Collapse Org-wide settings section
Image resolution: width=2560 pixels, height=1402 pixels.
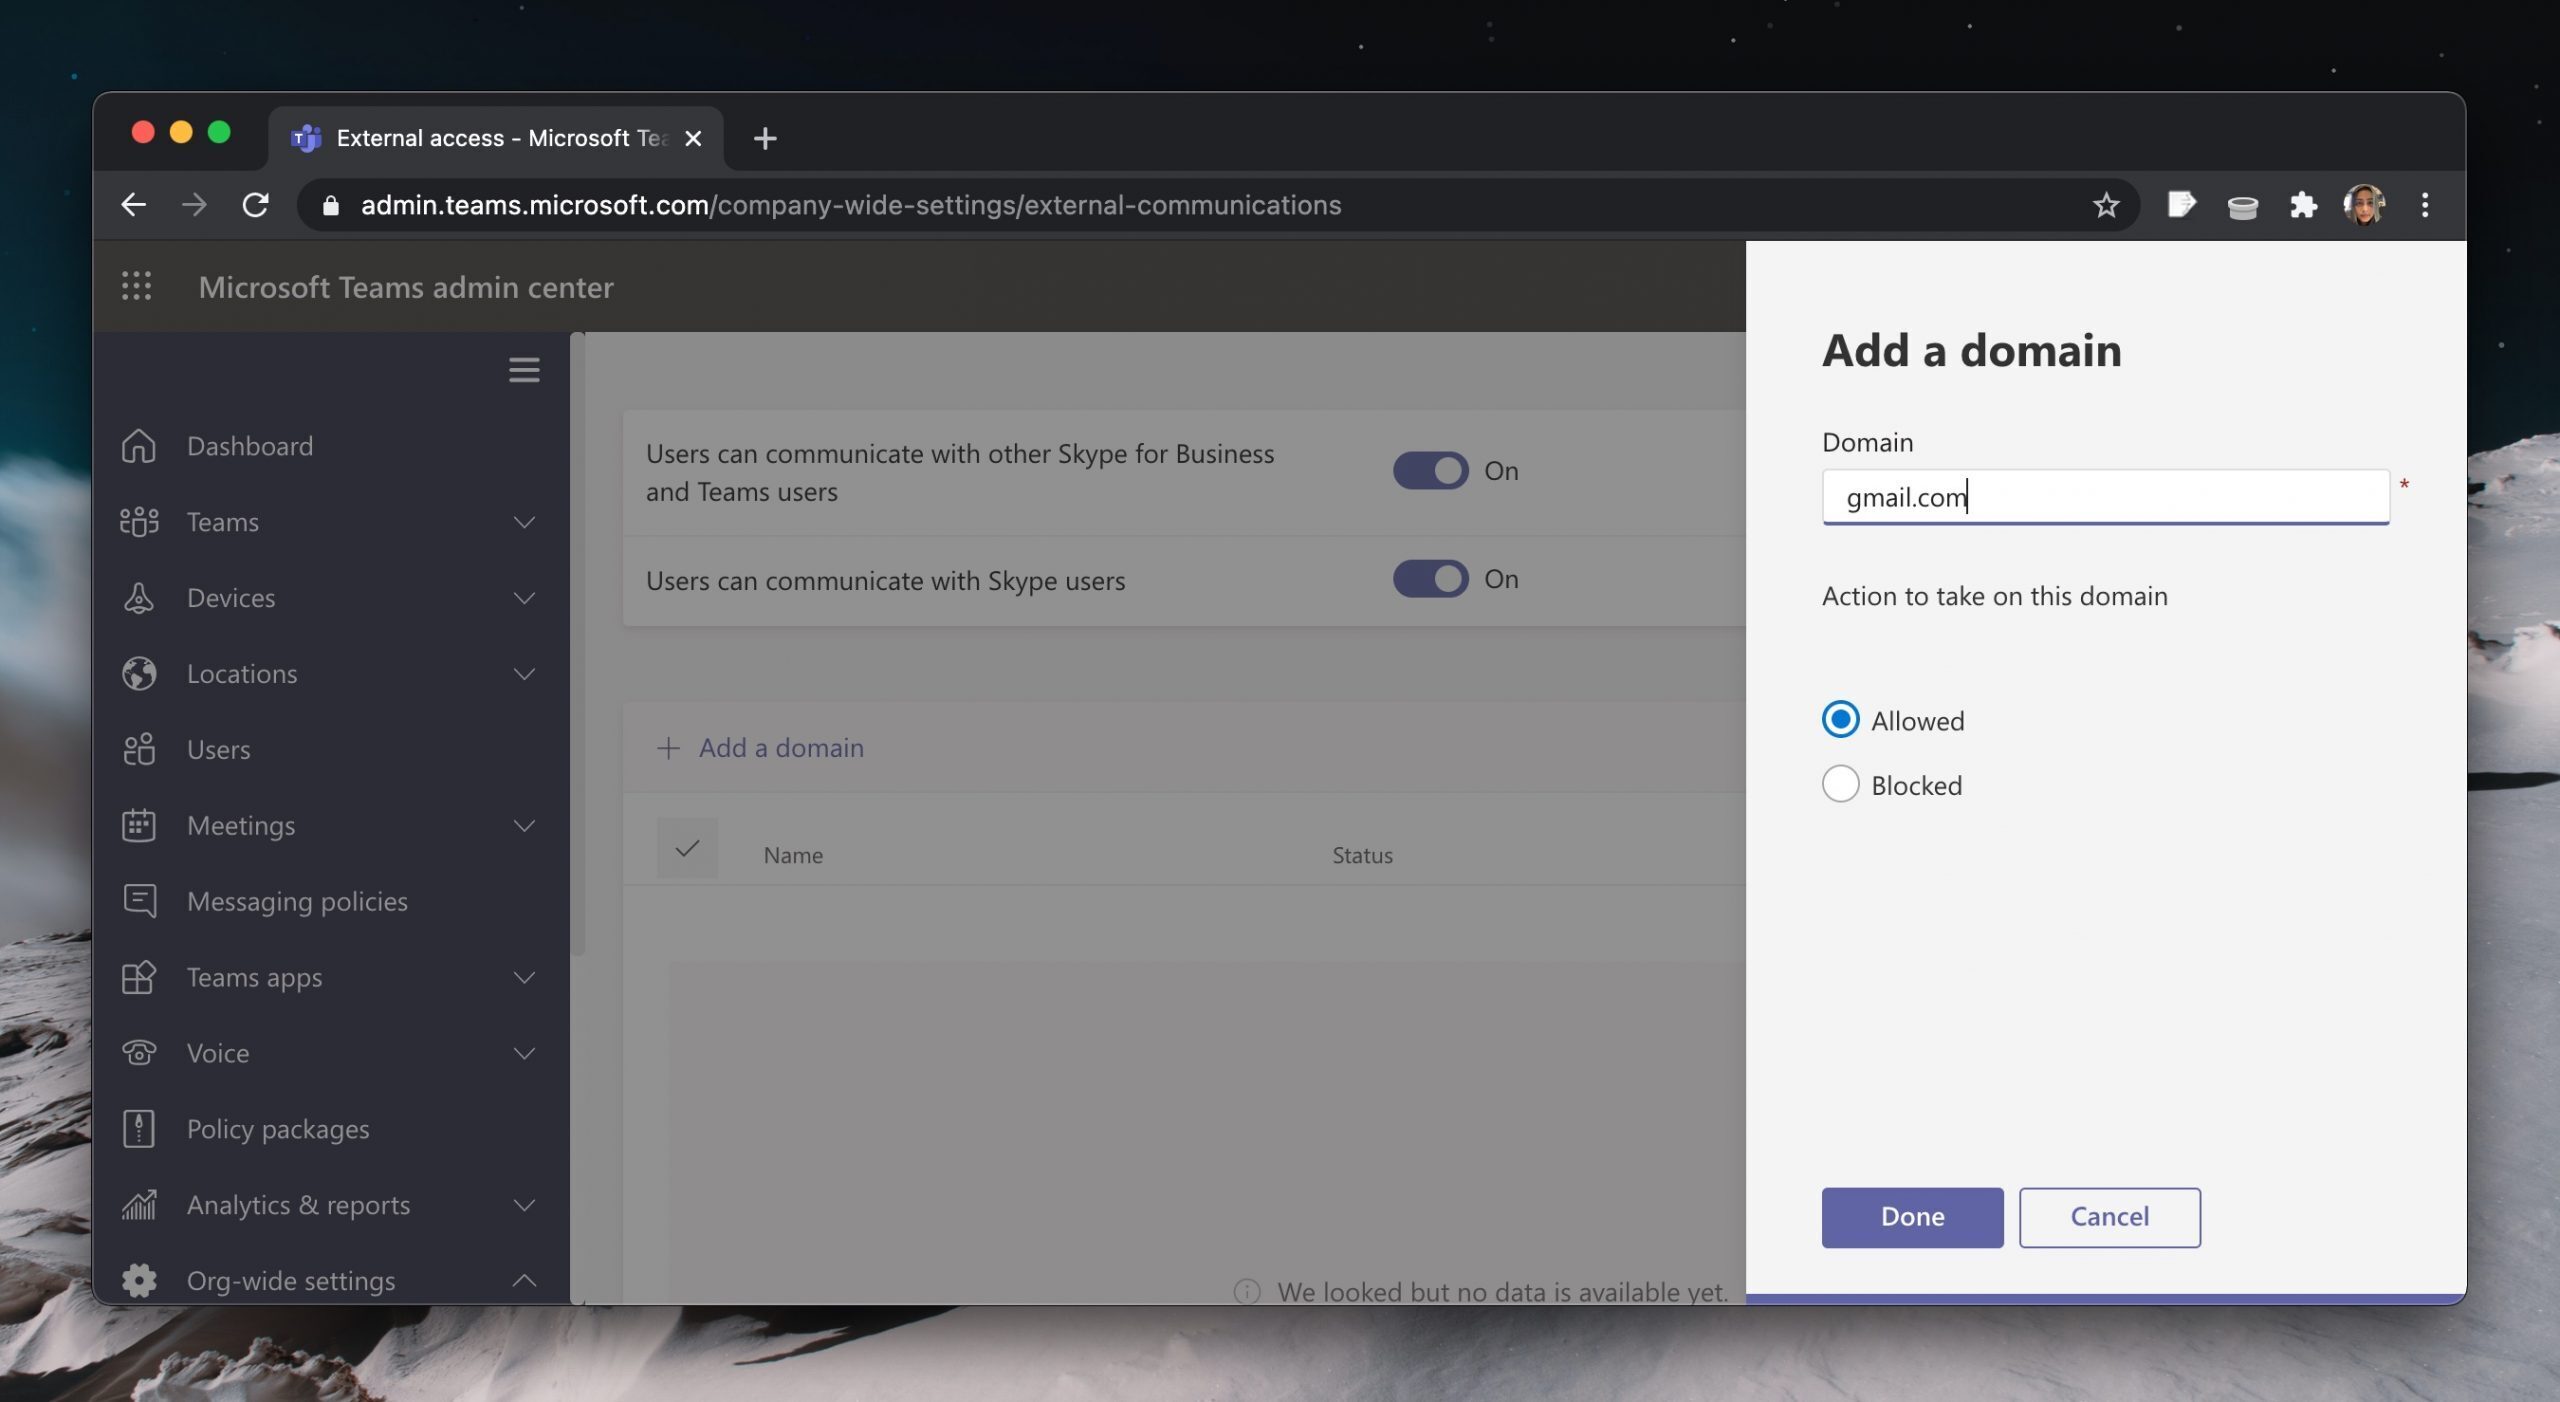pyautogui.click(x=524, y=1281)
